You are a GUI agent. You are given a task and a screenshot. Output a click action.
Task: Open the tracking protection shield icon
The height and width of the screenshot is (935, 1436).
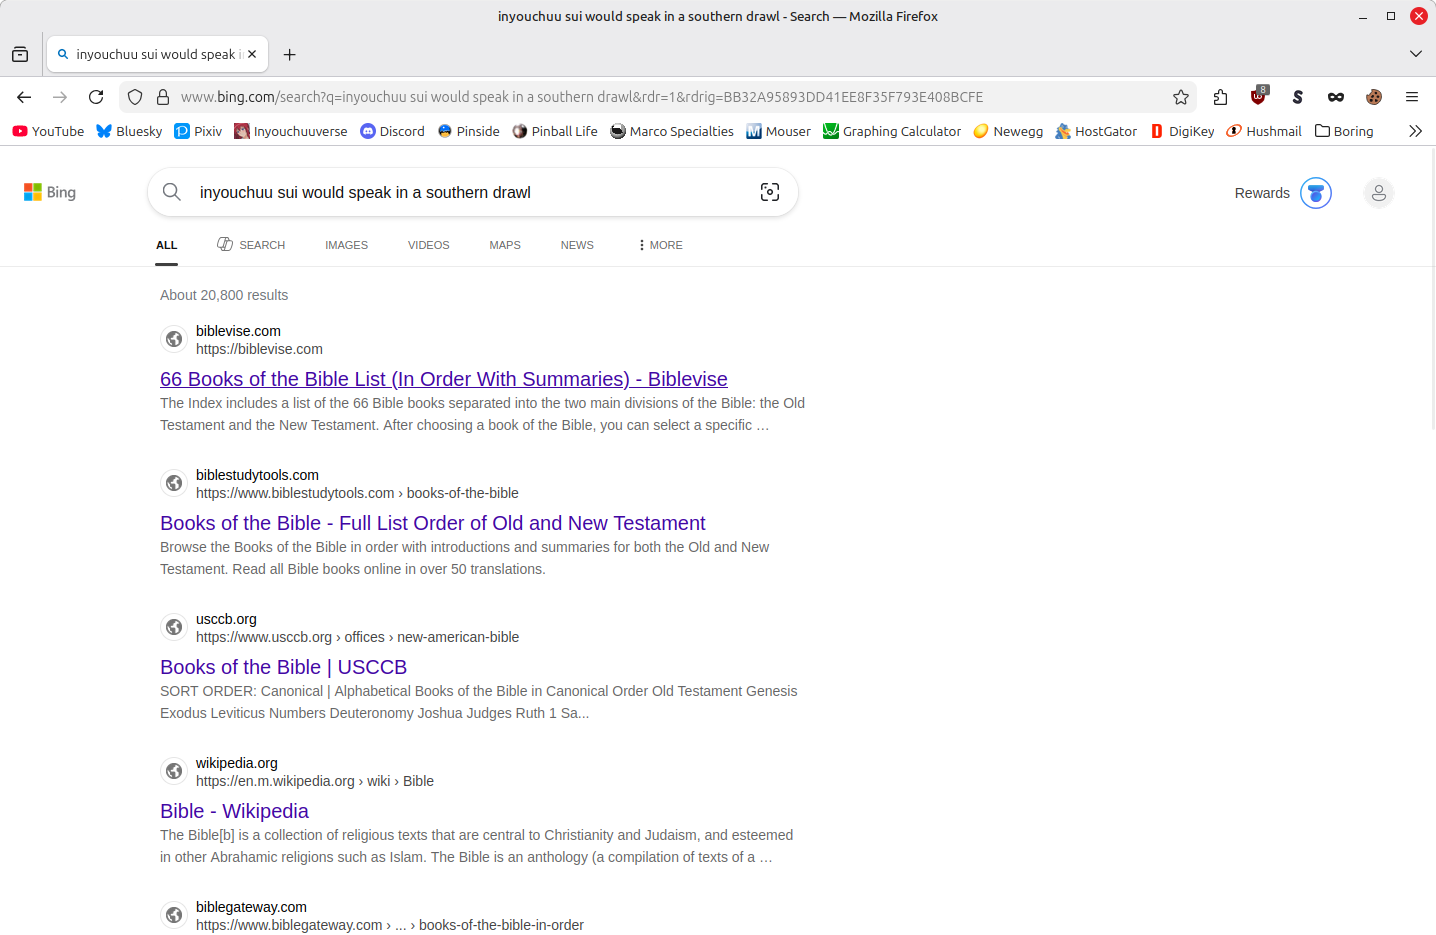135,97
